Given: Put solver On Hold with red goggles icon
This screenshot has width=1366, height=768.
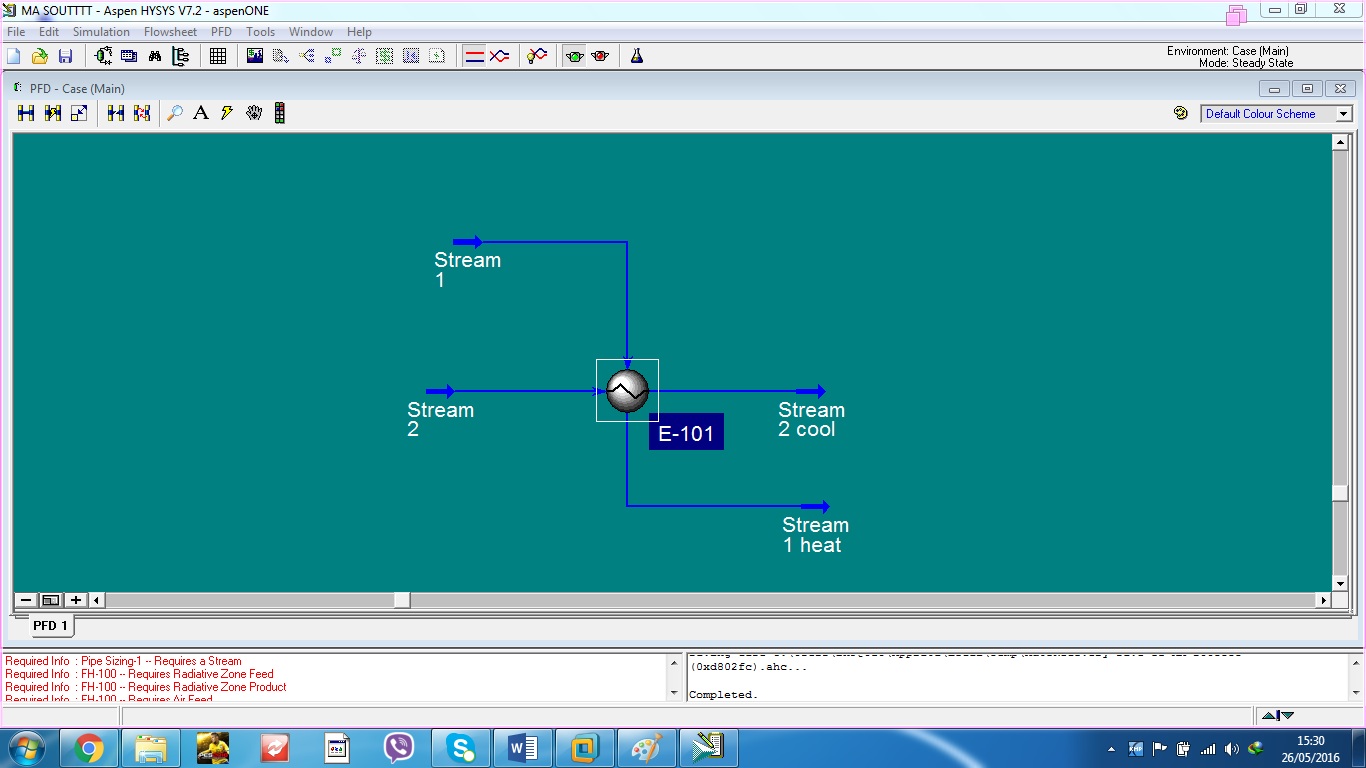Looking at the screenshot, I should point(601,55).
